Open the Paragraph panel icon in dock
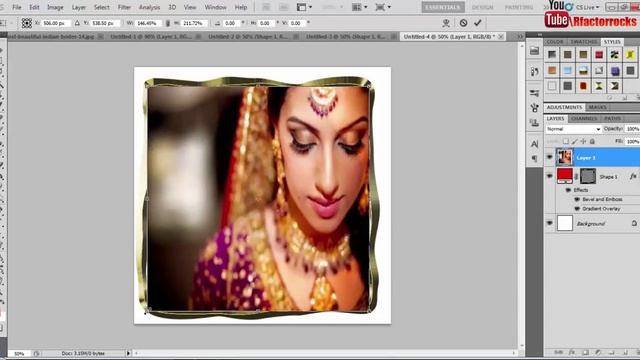Viewport: 640px width, 360px height. point(534,158)
